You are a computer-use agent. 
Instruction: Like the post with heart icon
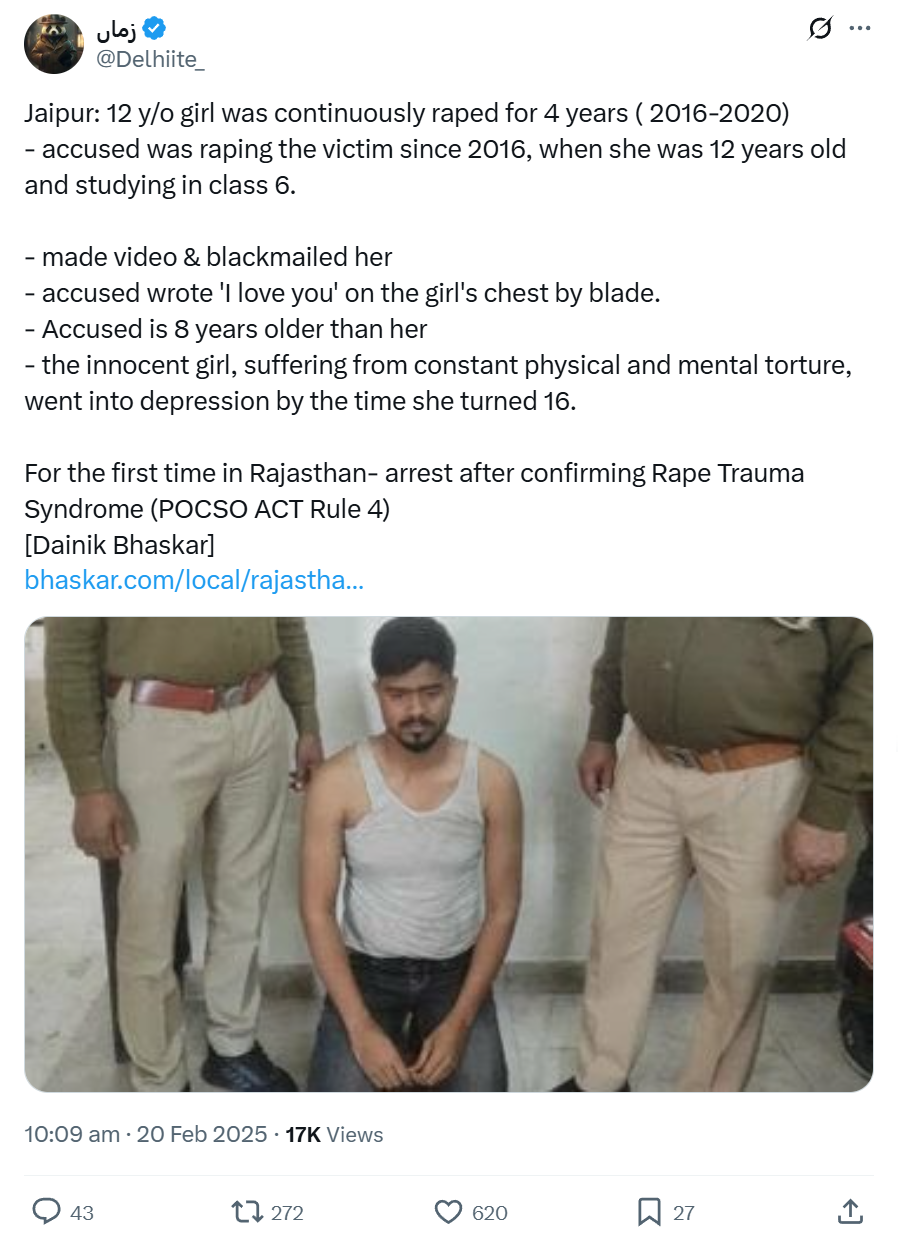pos(449,1212)
